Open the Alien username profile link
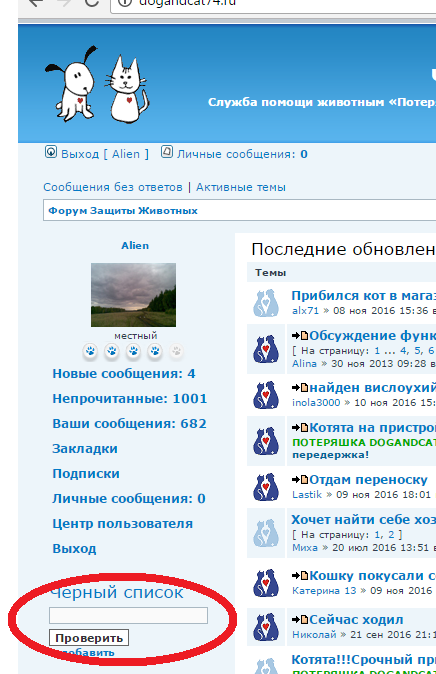 pos(135,245)
